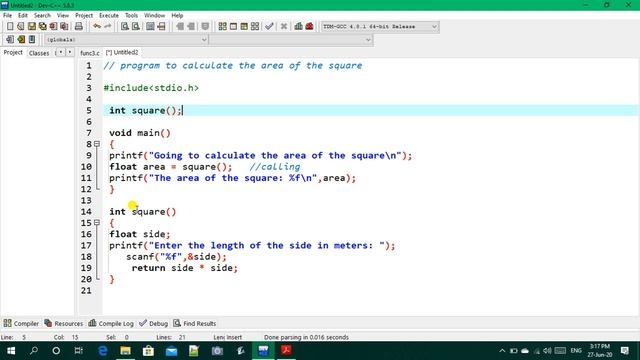This screenshot has height=360, width=640.
Task: Open the (globals) scope dropdown
Action: click(x=126, y=40)
